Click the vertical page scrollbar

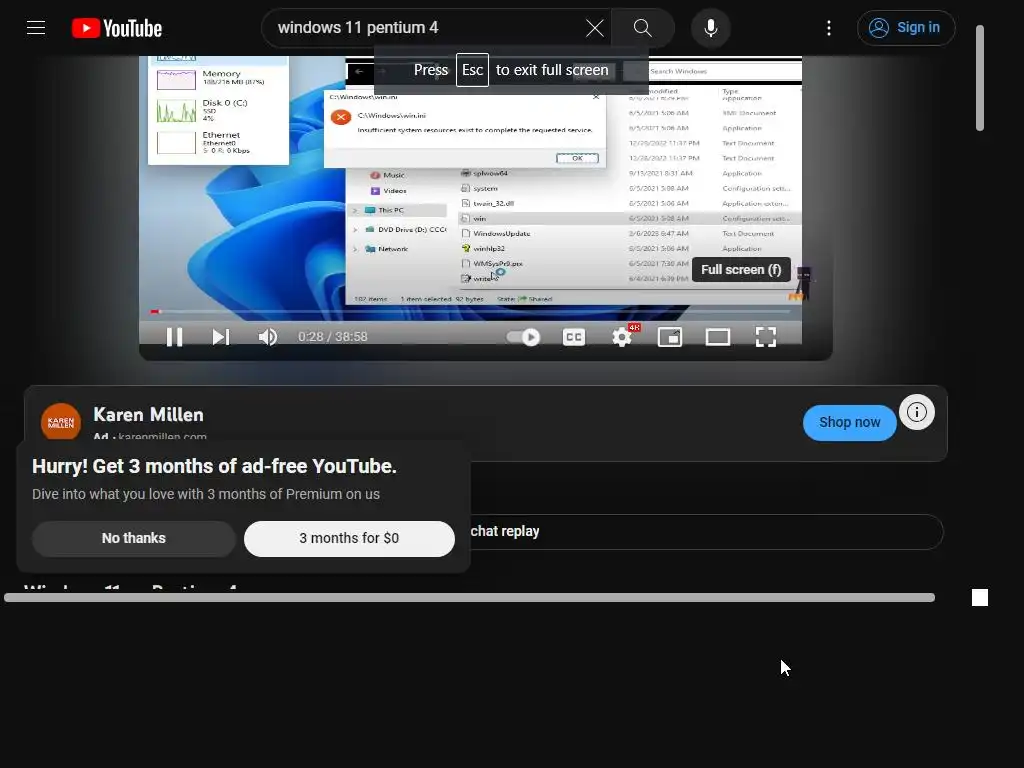pos(980,78)
